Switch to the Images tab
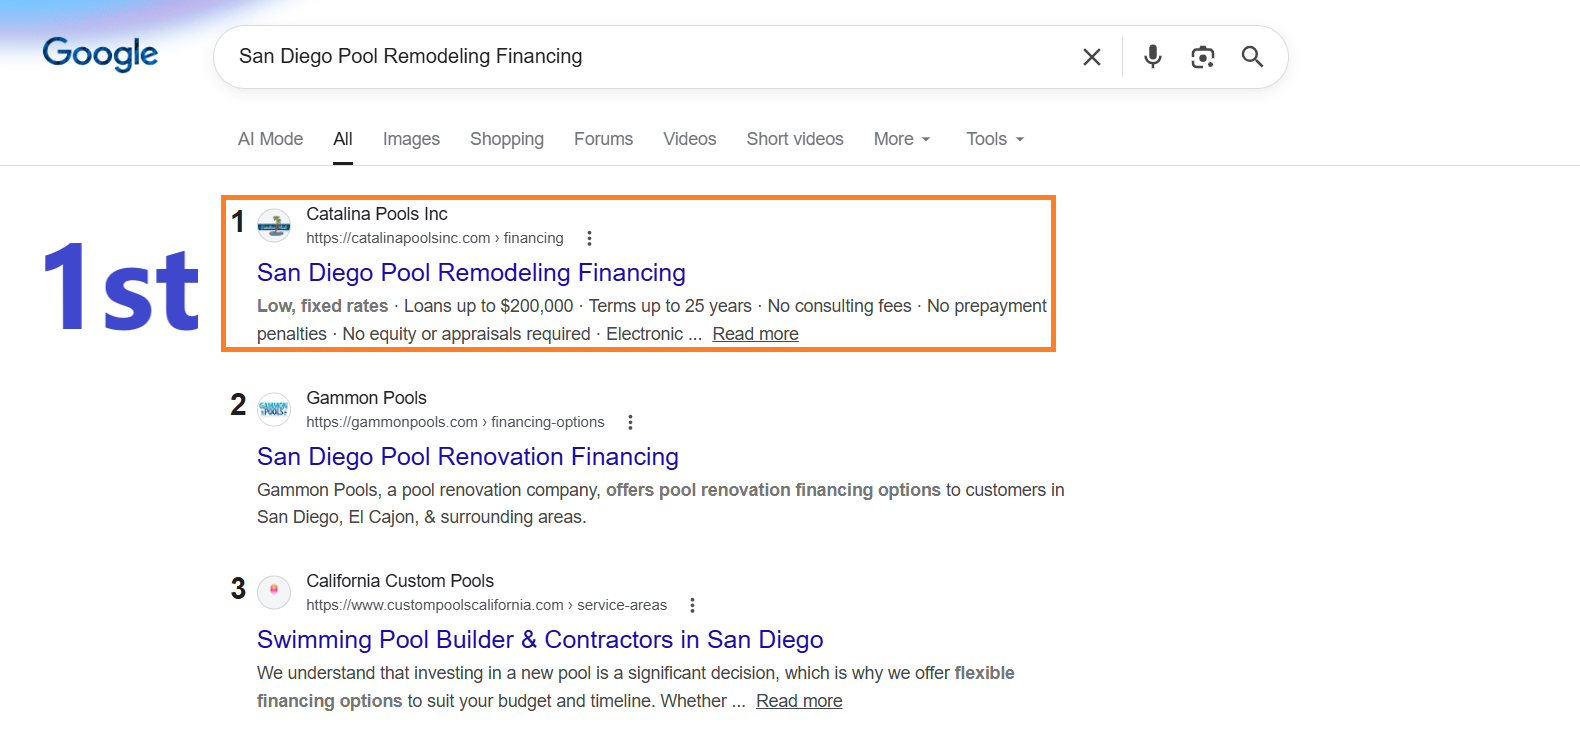 pos(411,139)
